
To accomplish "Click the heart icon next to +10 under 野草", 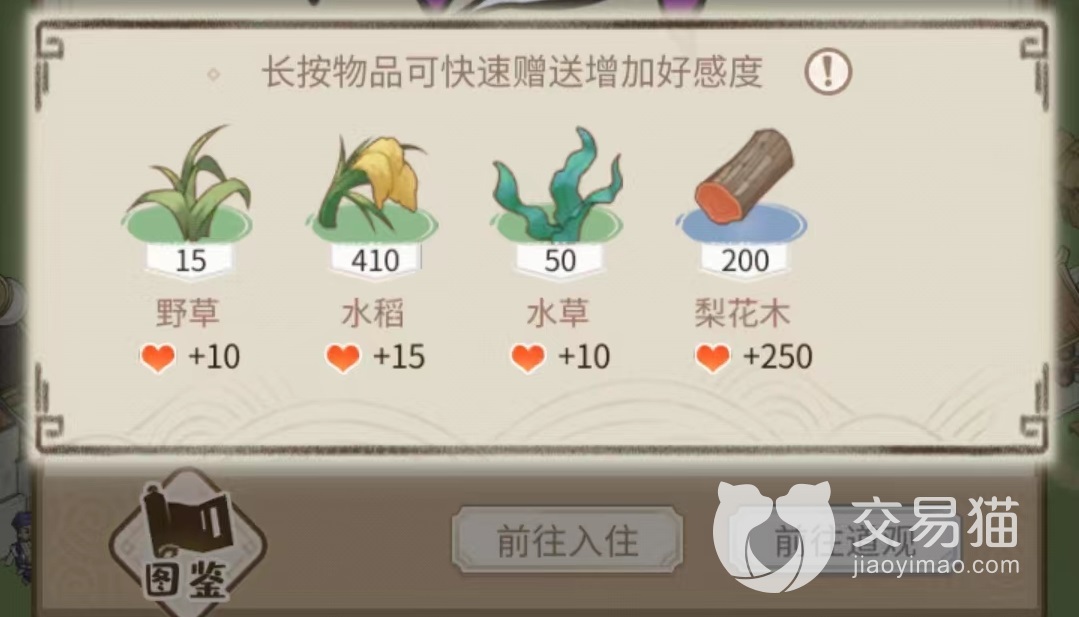I will (158, 358).
